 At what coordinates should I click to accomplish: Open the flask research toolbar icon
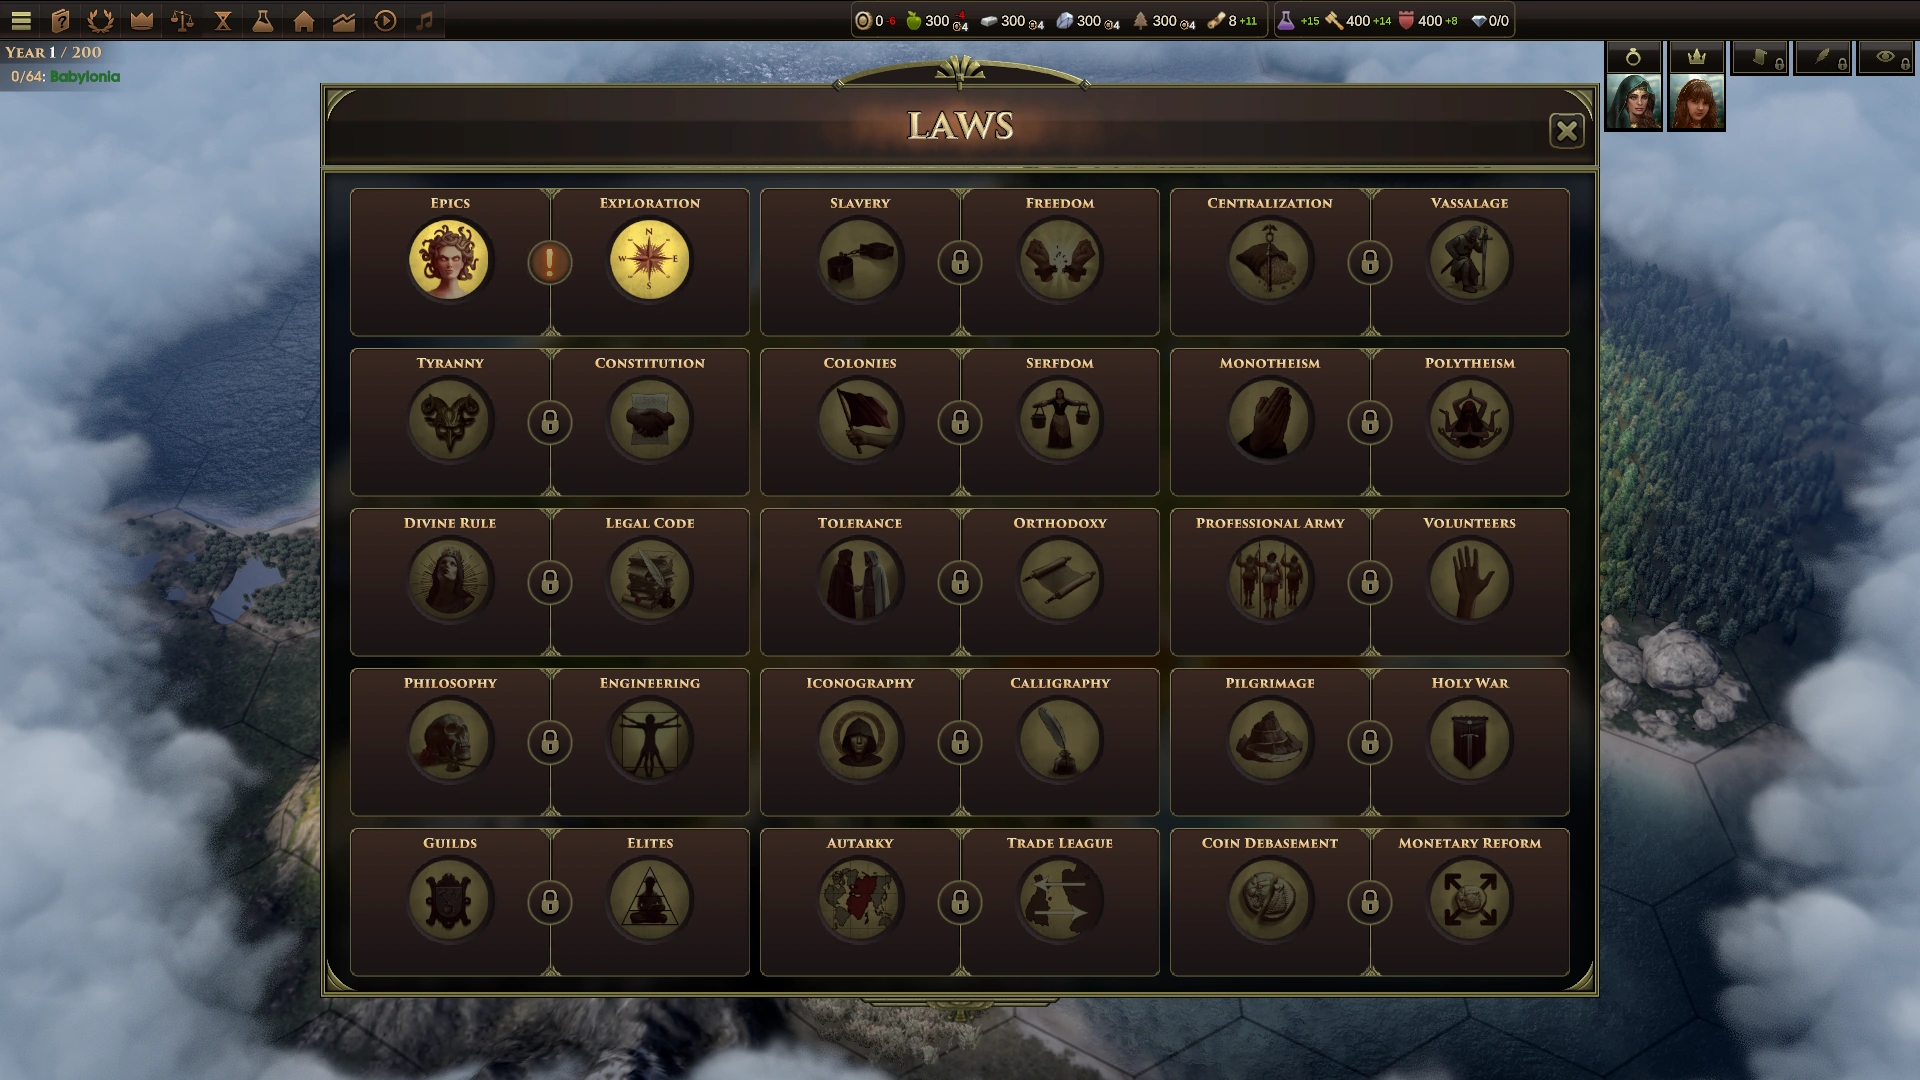click(x=263, y=20)
